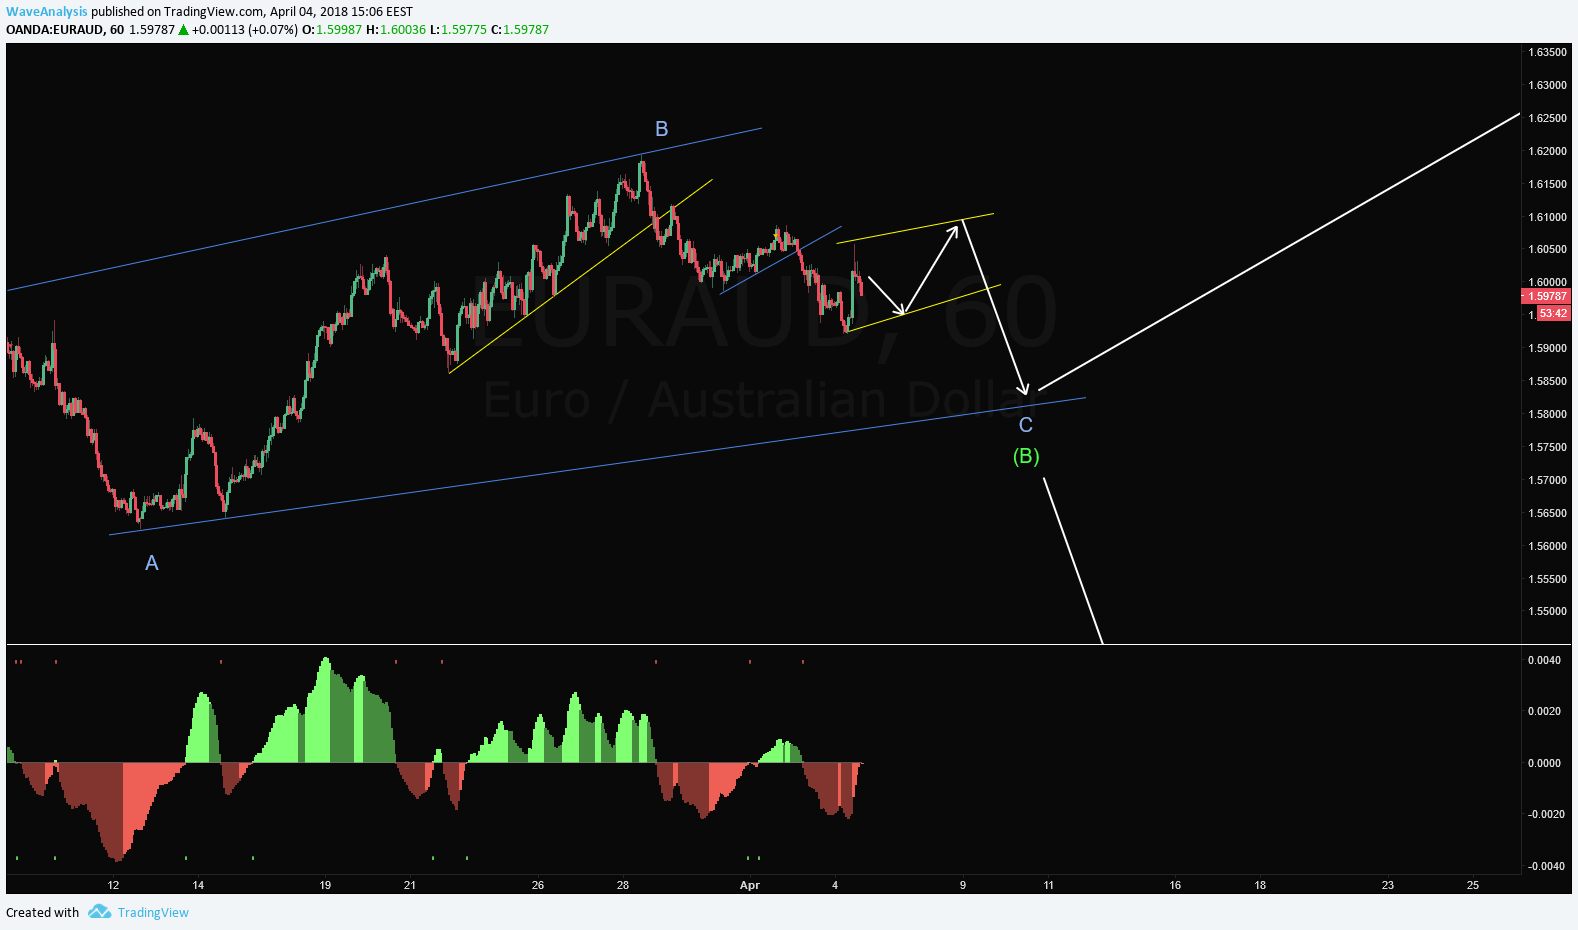The width and height of the screenshot is (1578, 930).
Task: Click the 1.58000 price axis label
Action: click(1547, 414)
